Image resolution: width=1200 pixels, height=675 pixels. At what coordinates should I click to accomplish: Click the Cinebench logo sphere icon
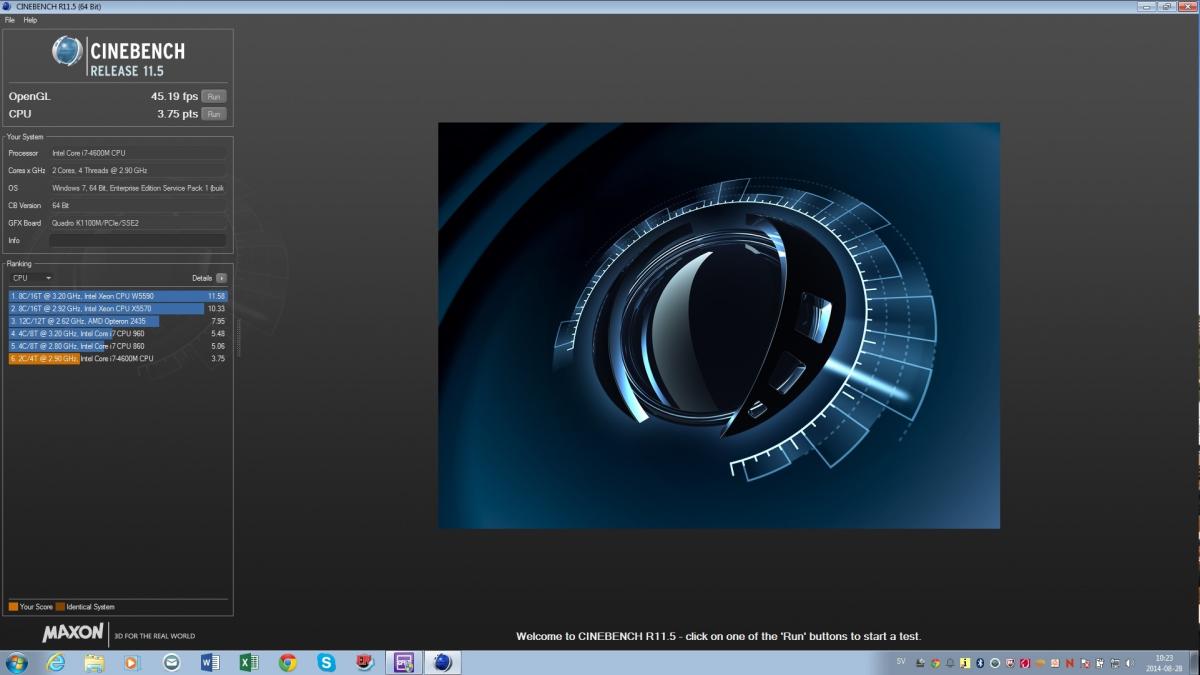[x=67, y=51]
